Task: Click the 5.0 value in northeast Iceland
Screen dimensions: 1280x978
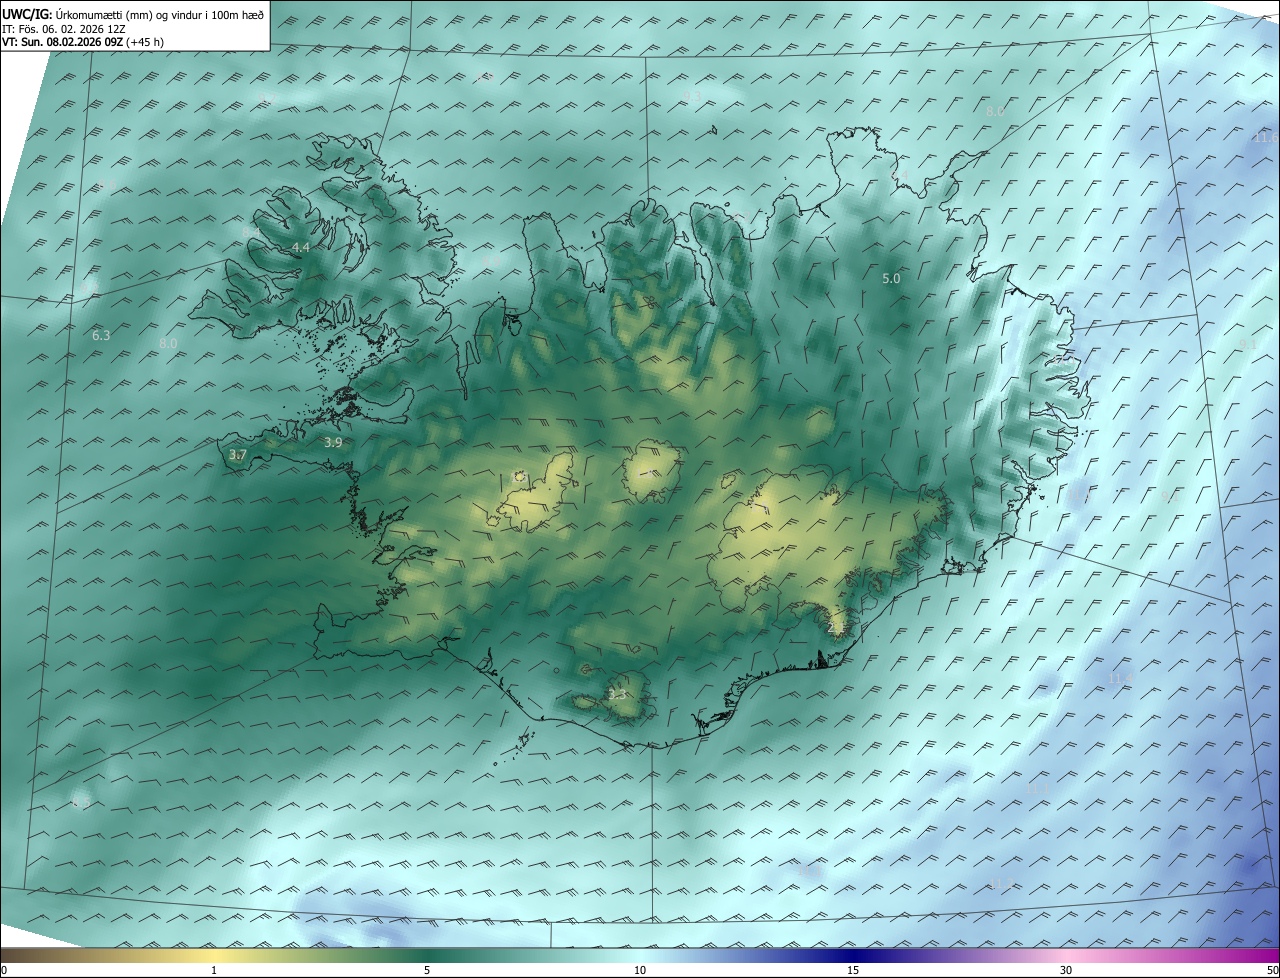Action: (x=891, y=279)
